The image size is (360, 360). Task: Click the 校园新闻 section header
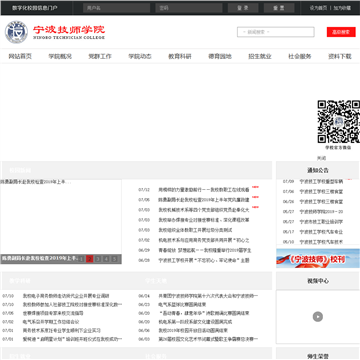tap(20, 170)
